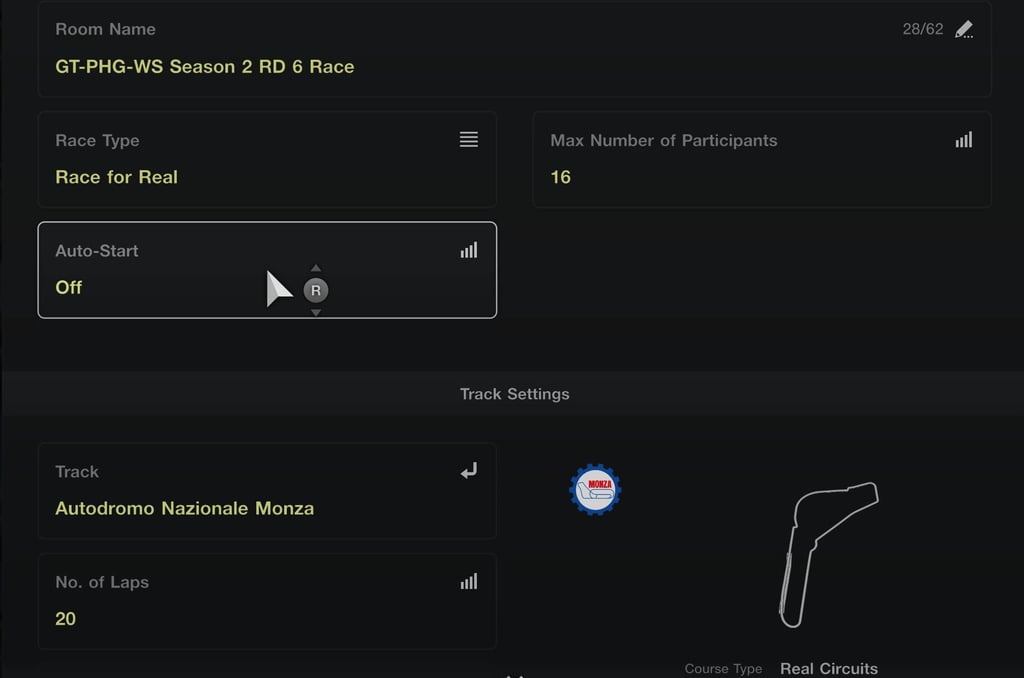Click the Monza track layout map
This screenshot has height=678, width=1024.
click(828, 555)
